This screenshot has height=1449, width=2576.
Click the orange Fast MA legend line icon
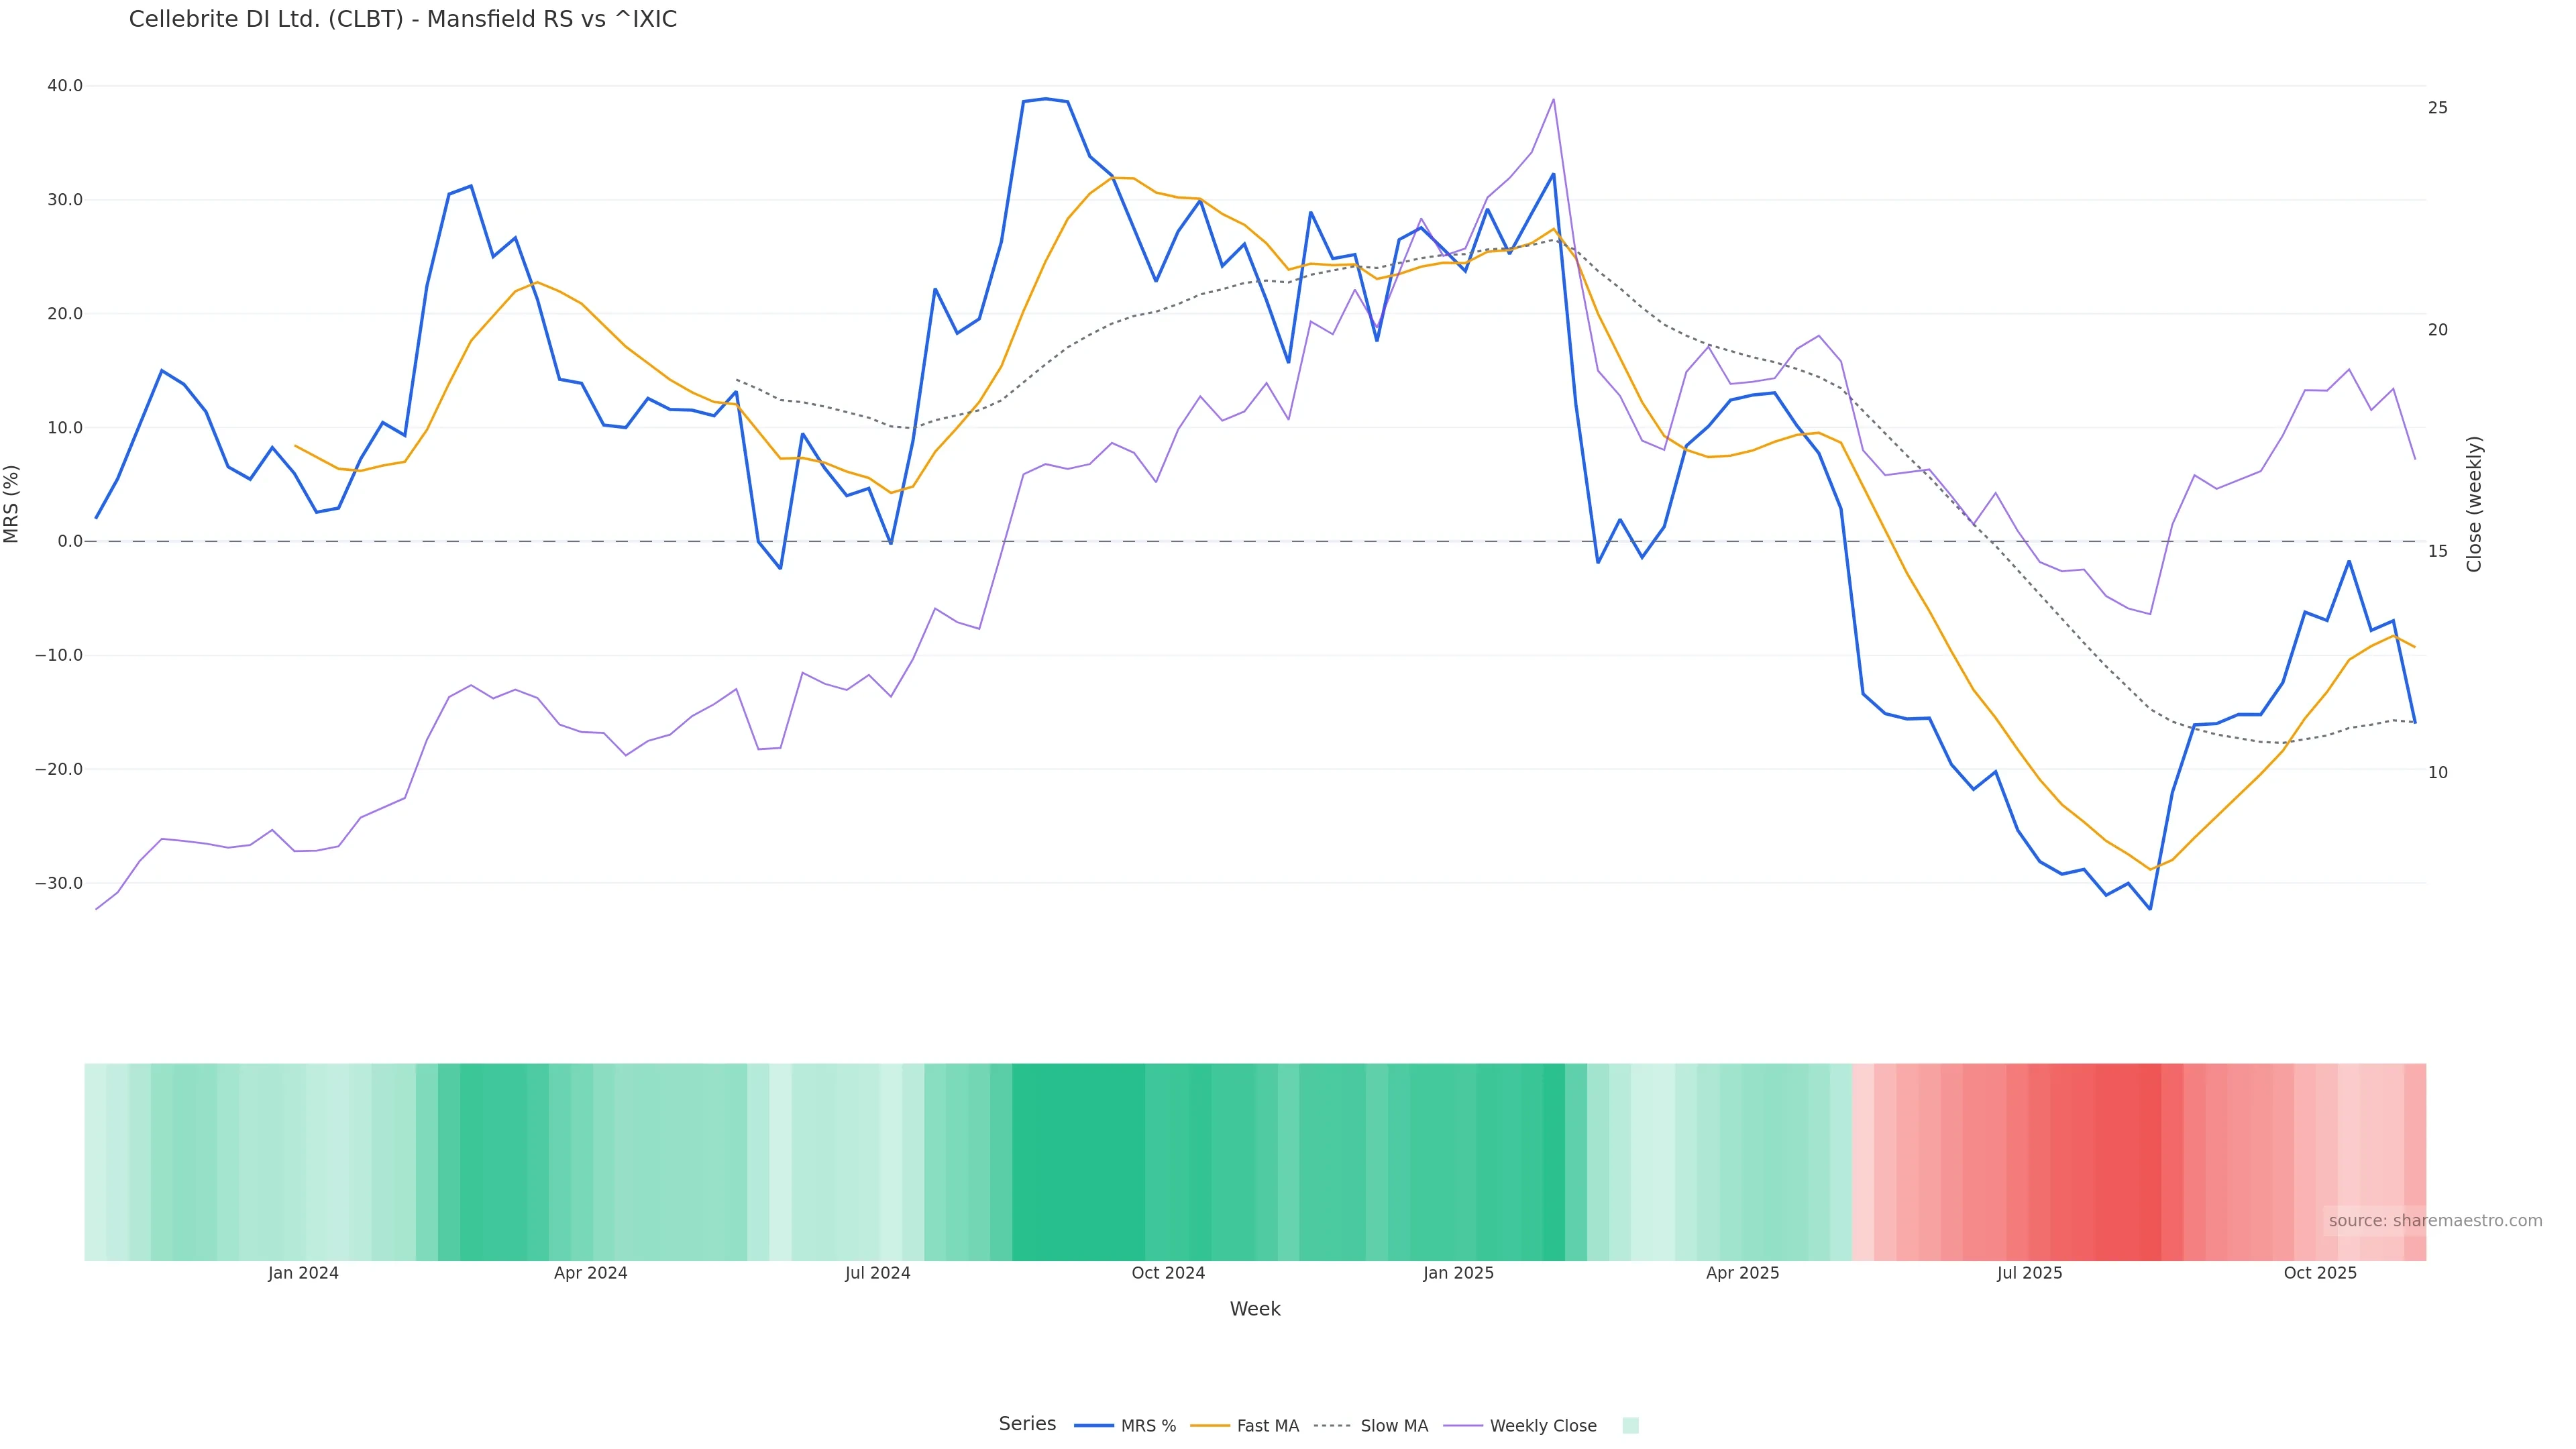(1210, 1426)
